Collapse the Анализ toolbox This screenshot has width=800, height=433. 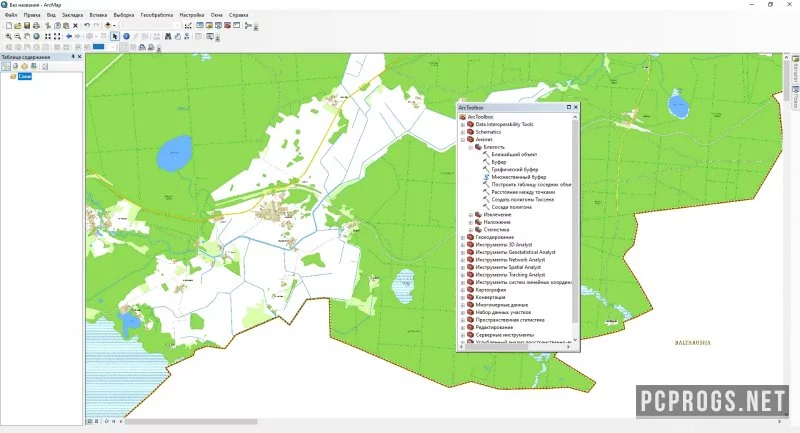(463, 139)
